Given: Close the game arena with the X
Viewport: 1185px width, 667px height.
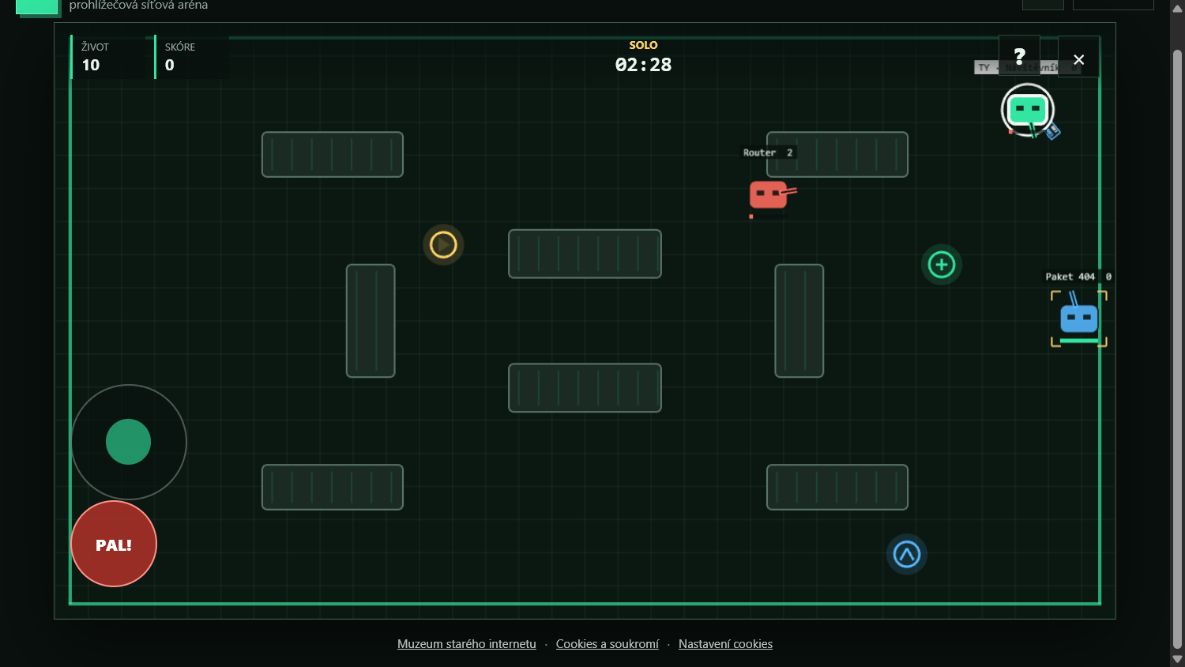Looking at the screenshot, I should [1078, 60].
